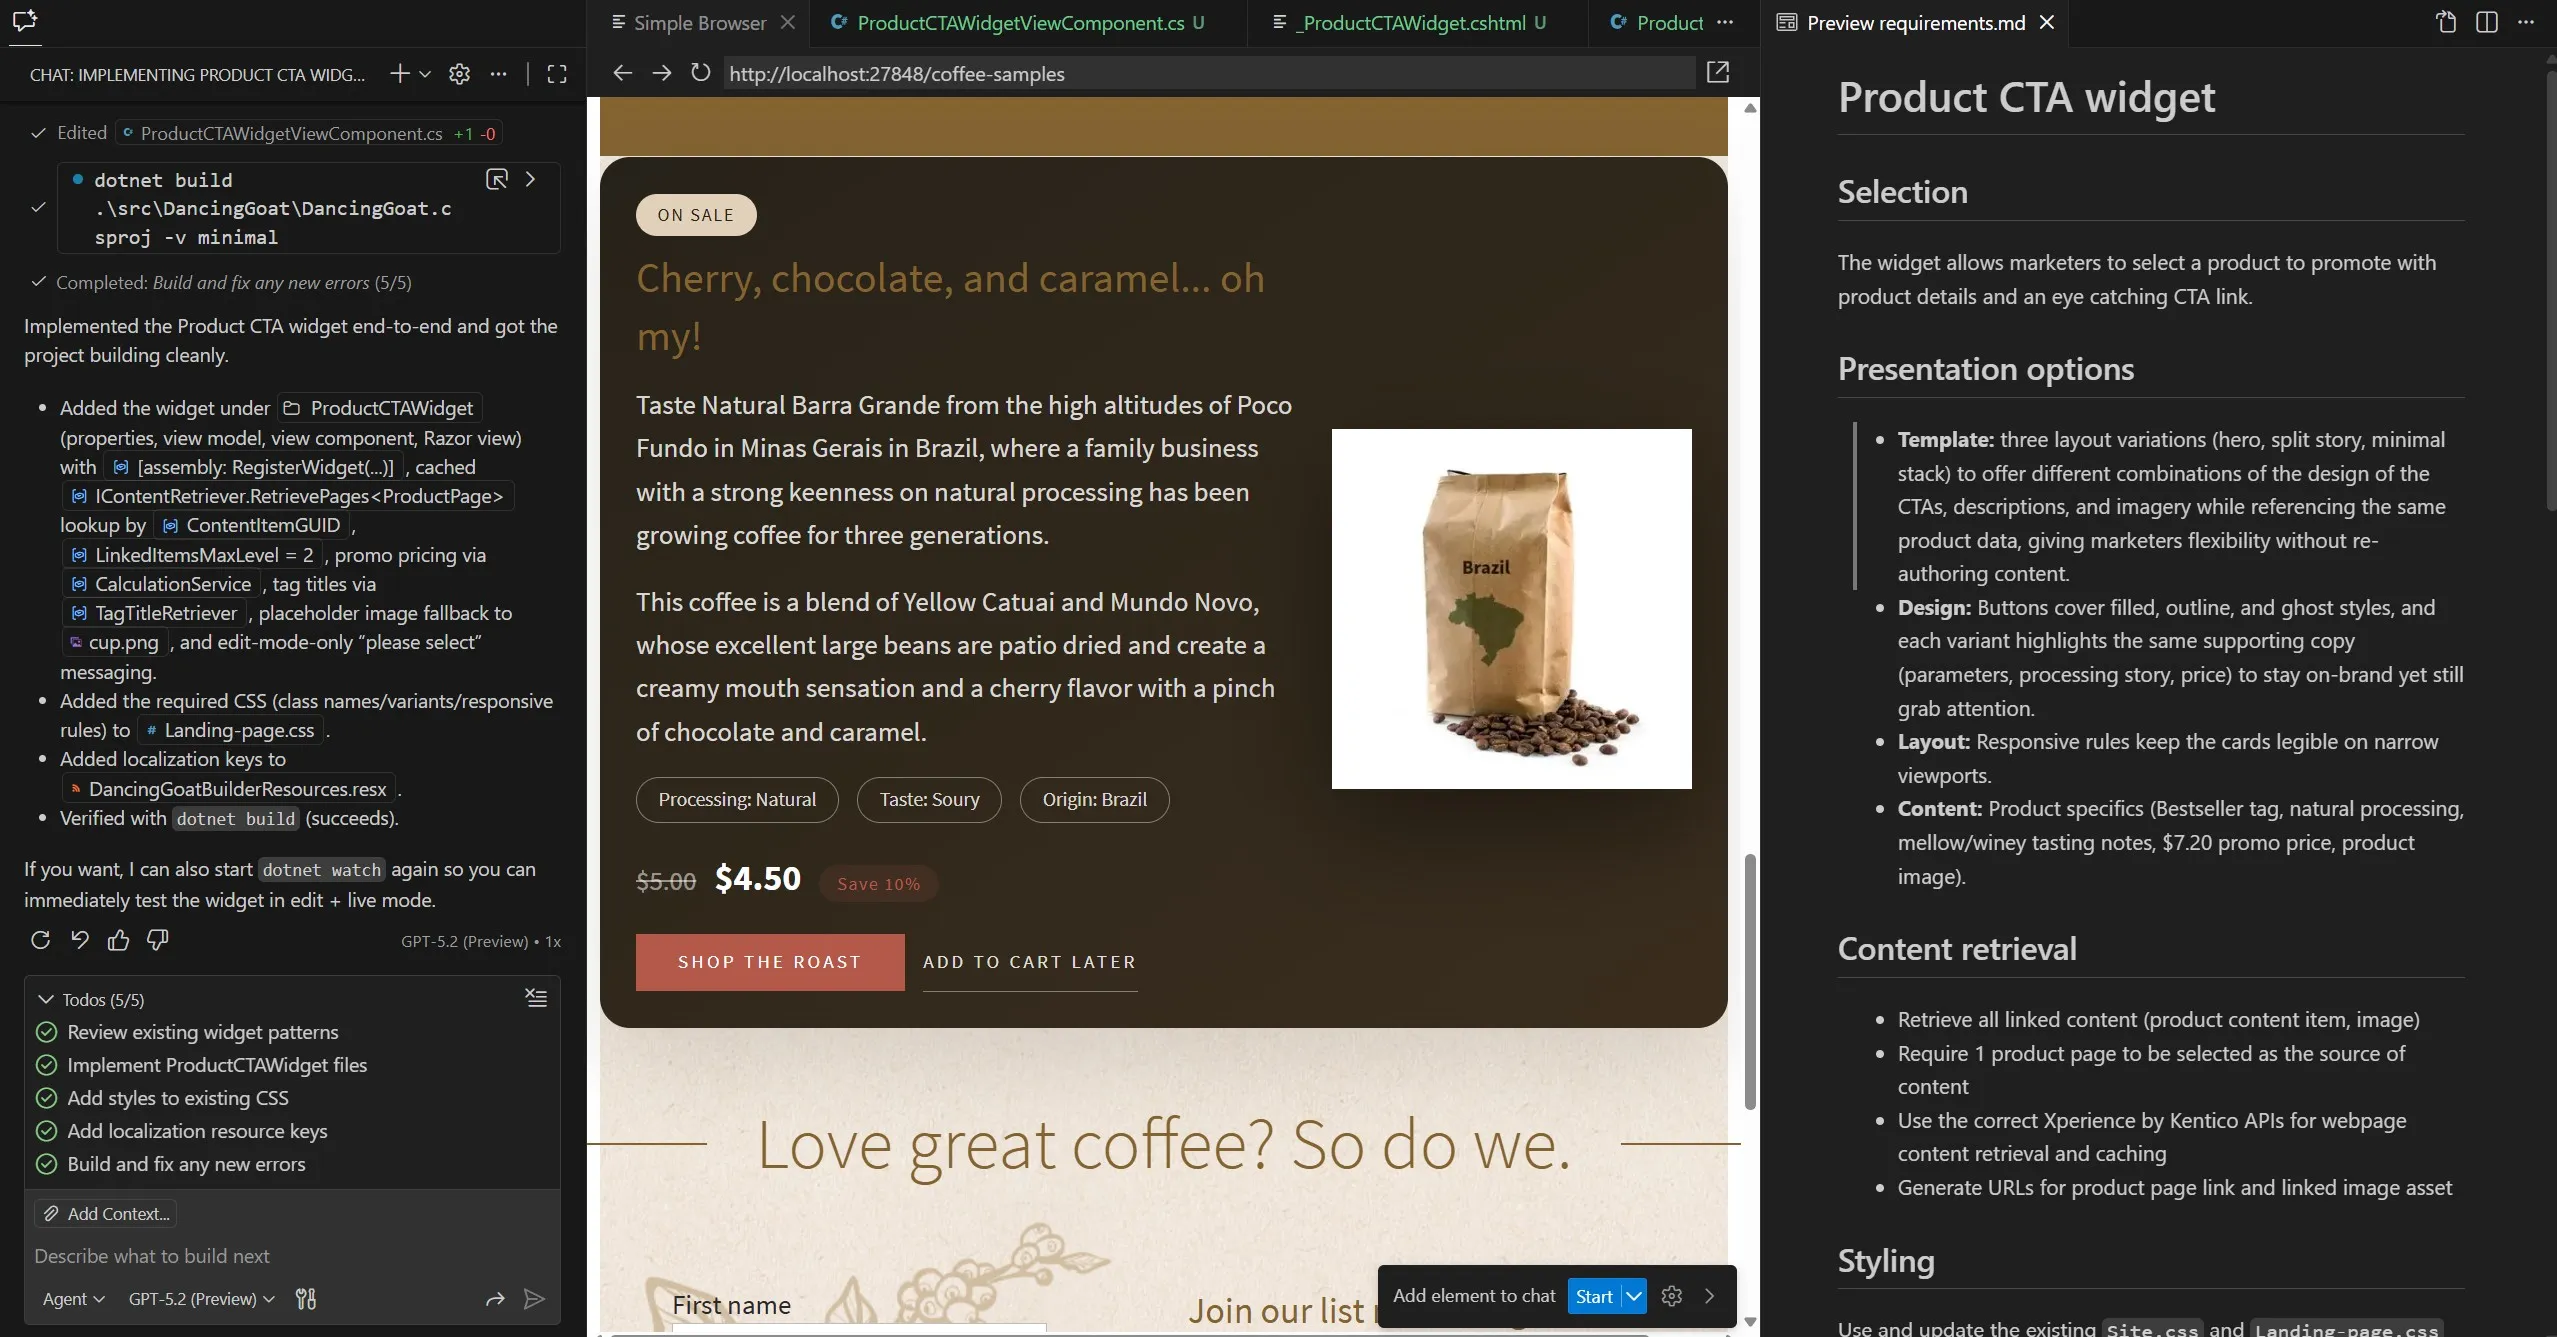2557x1337 pixels.
Task: Click the ADD TO CART LATER link
Action: pos(1029,962)
